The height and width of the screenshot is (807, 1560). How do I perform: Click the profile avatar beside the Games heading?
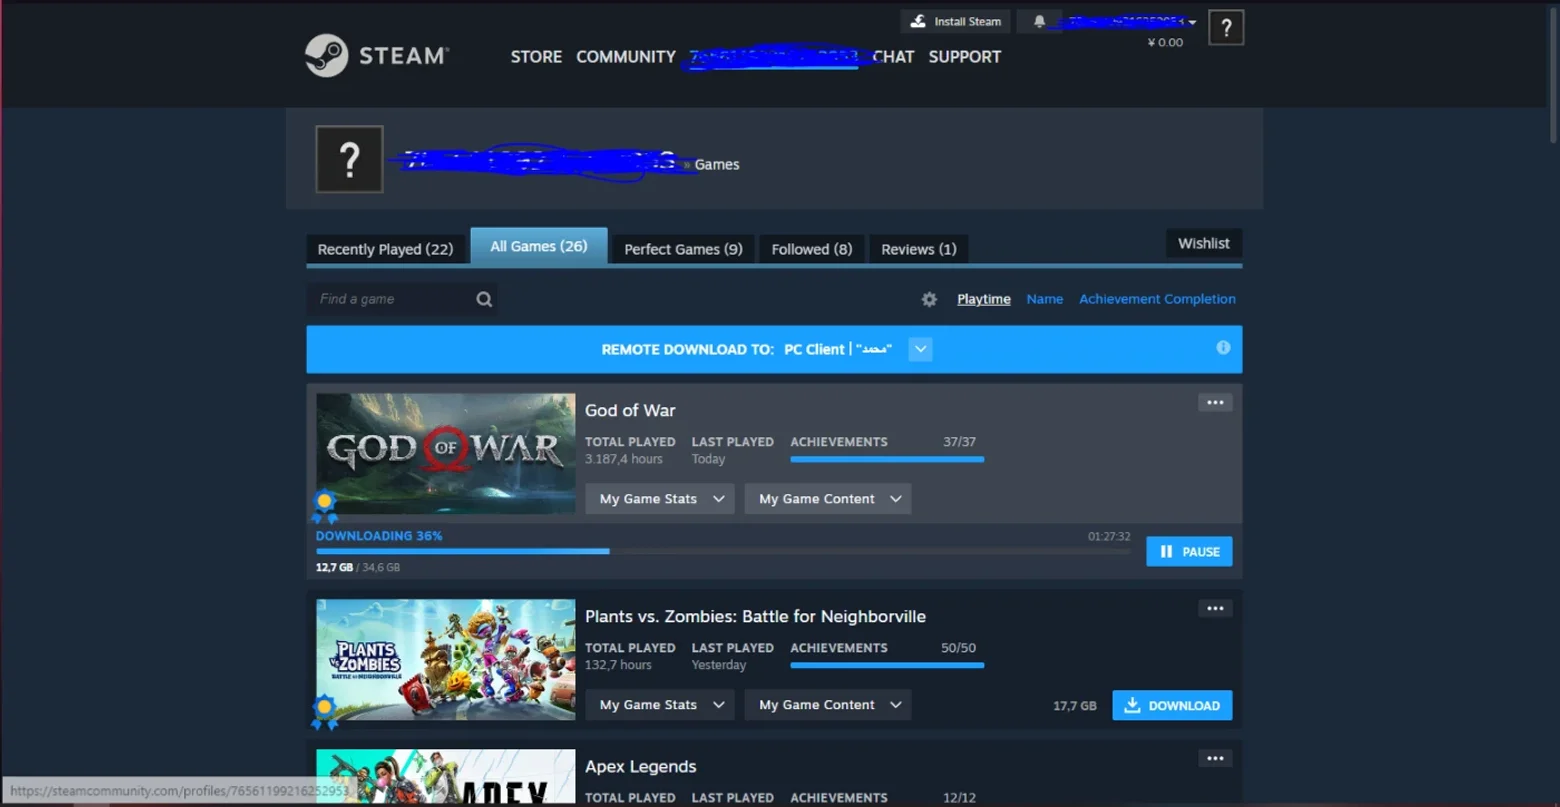tap(349, 159)
